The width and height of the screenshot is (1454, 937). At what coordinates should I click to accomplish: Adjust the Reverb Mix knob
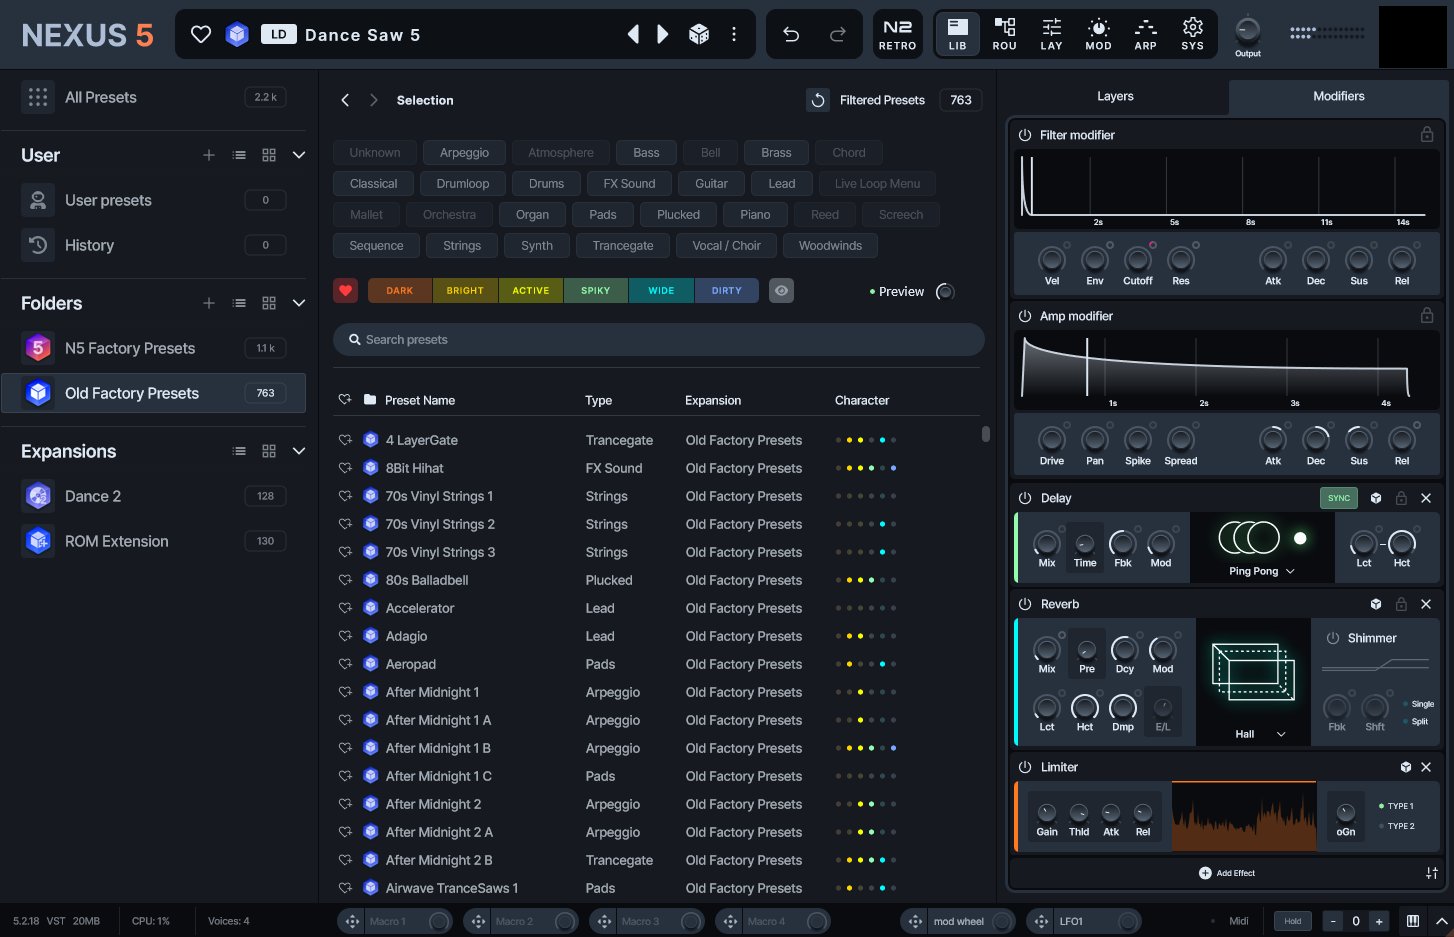(1047, 650)
